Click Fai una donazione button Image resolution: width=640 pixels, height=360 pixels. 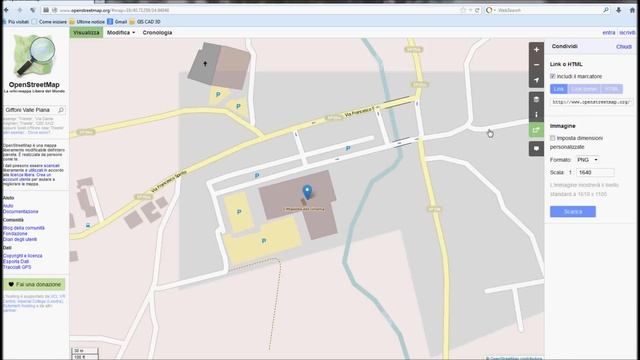click(x=34, y=284)
